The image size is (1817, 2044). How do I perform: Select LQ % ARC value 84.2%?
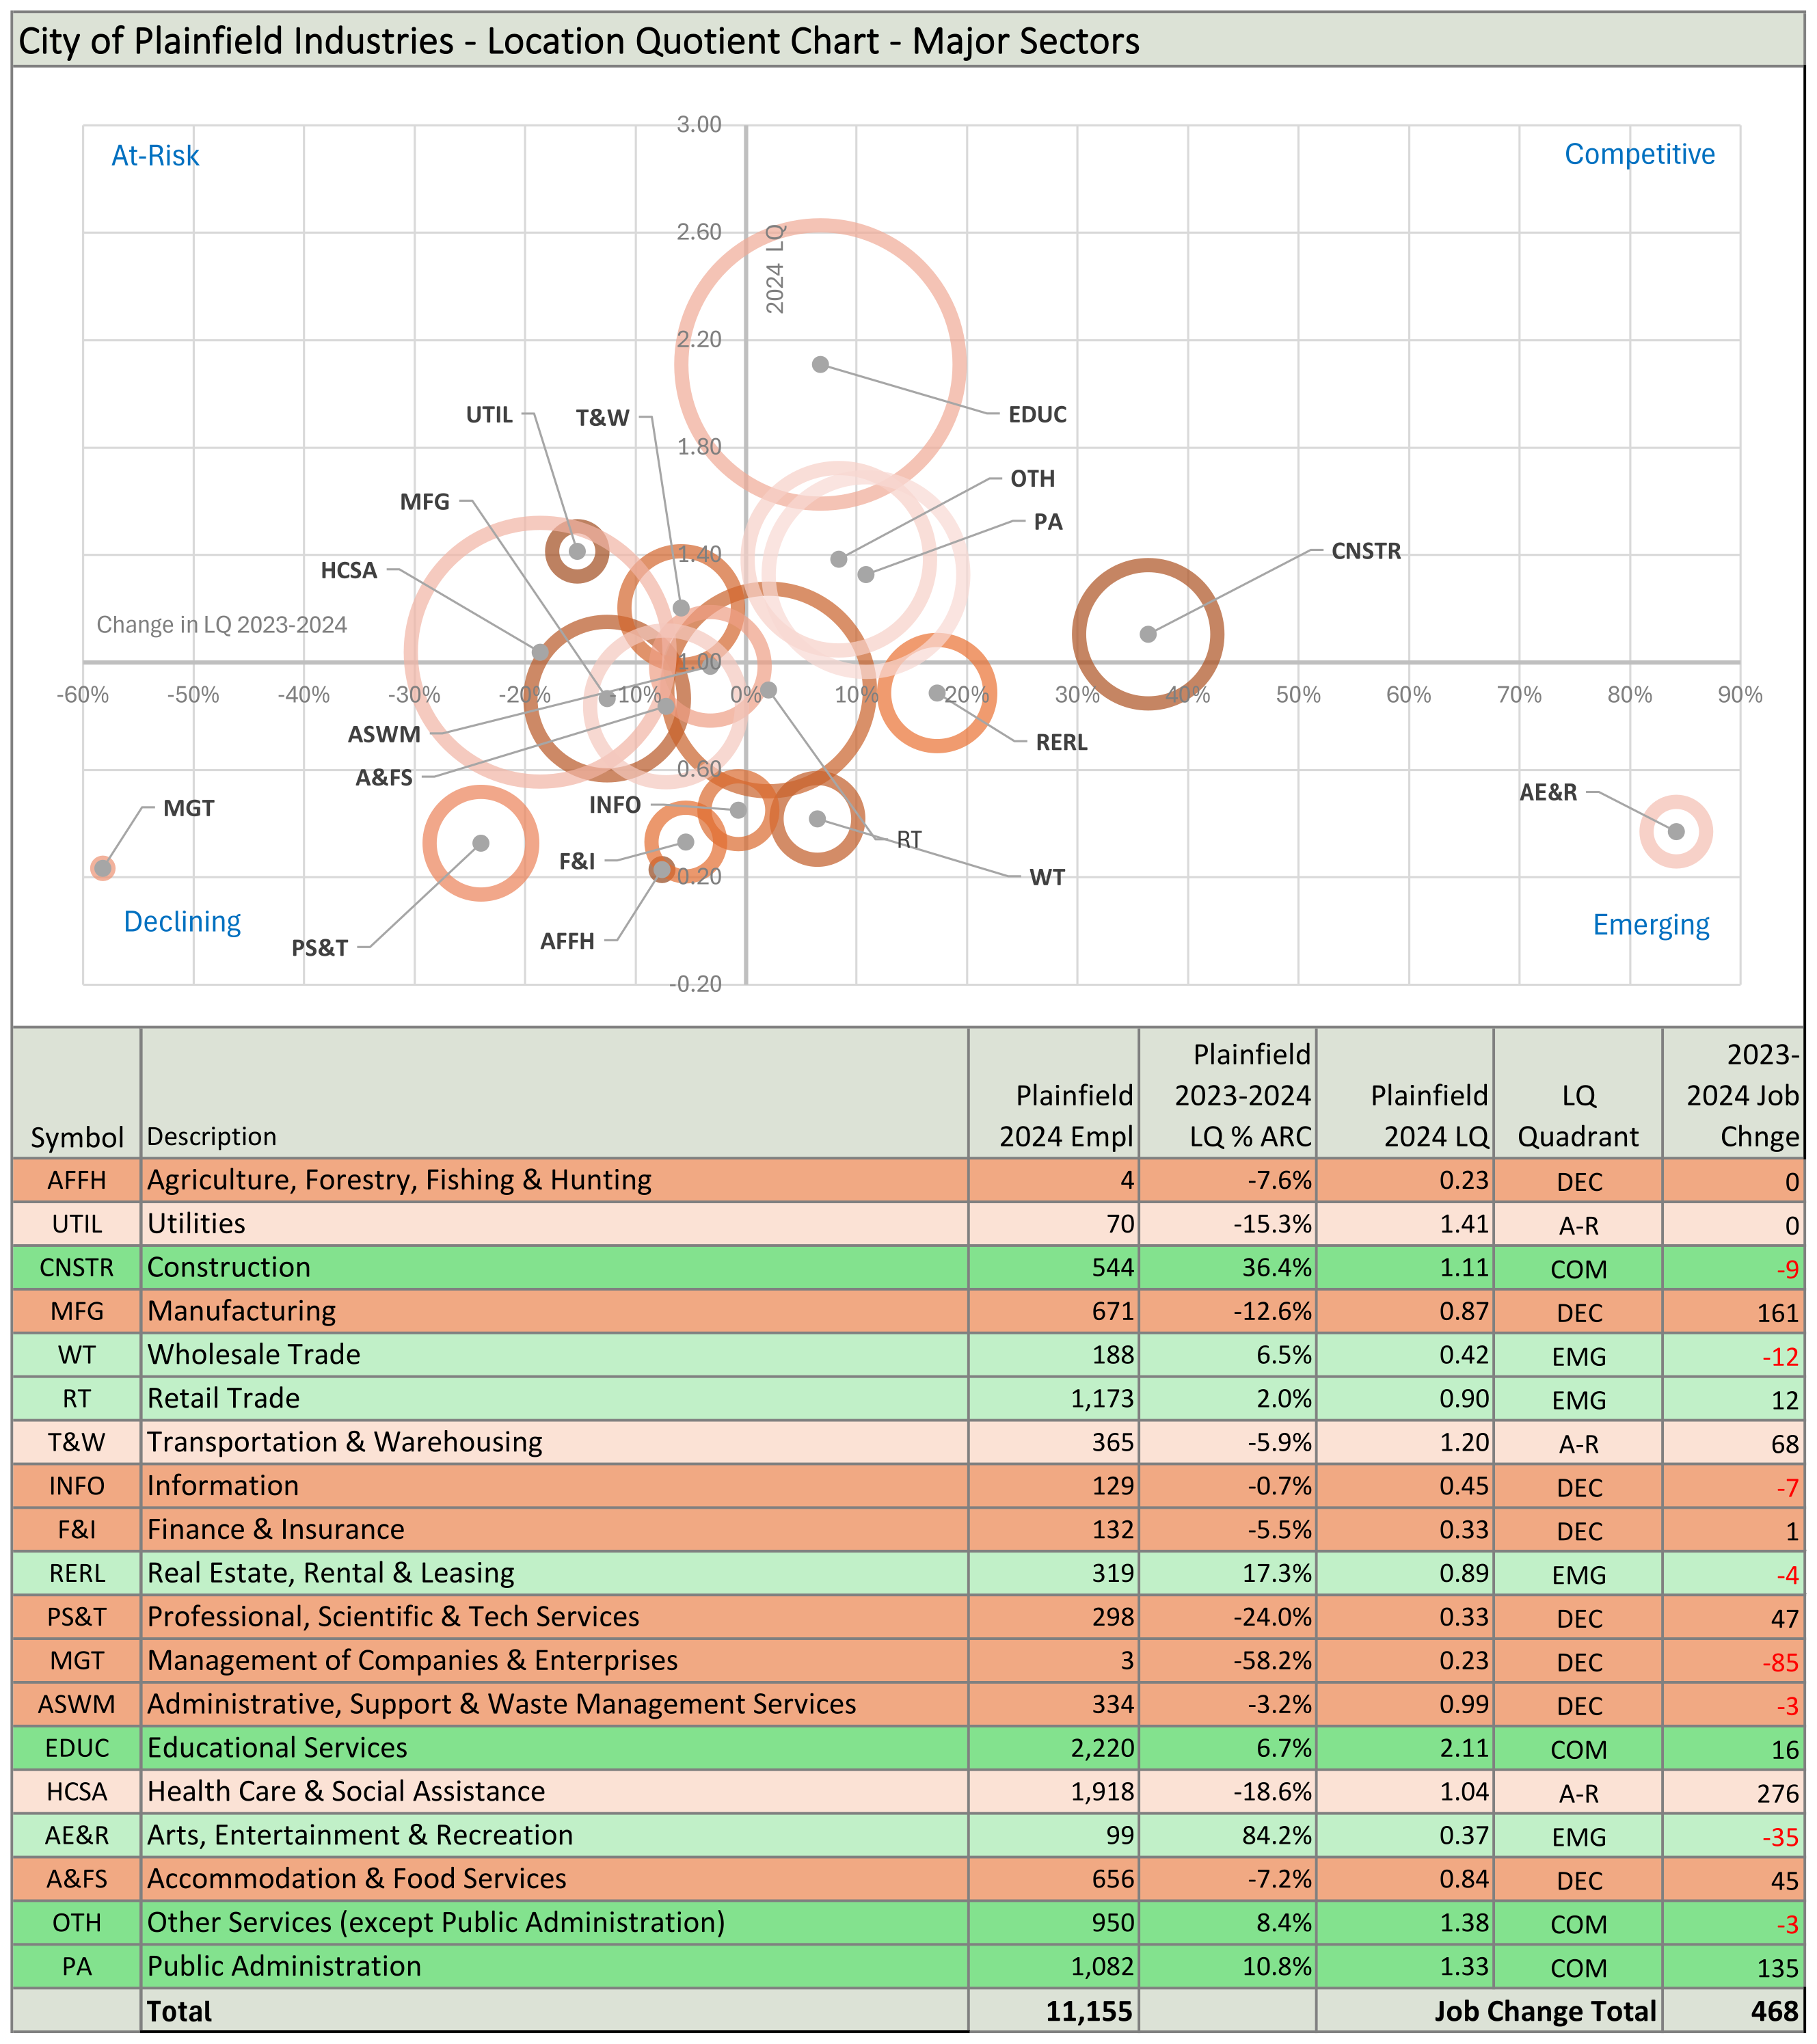coord(1276,1836)
